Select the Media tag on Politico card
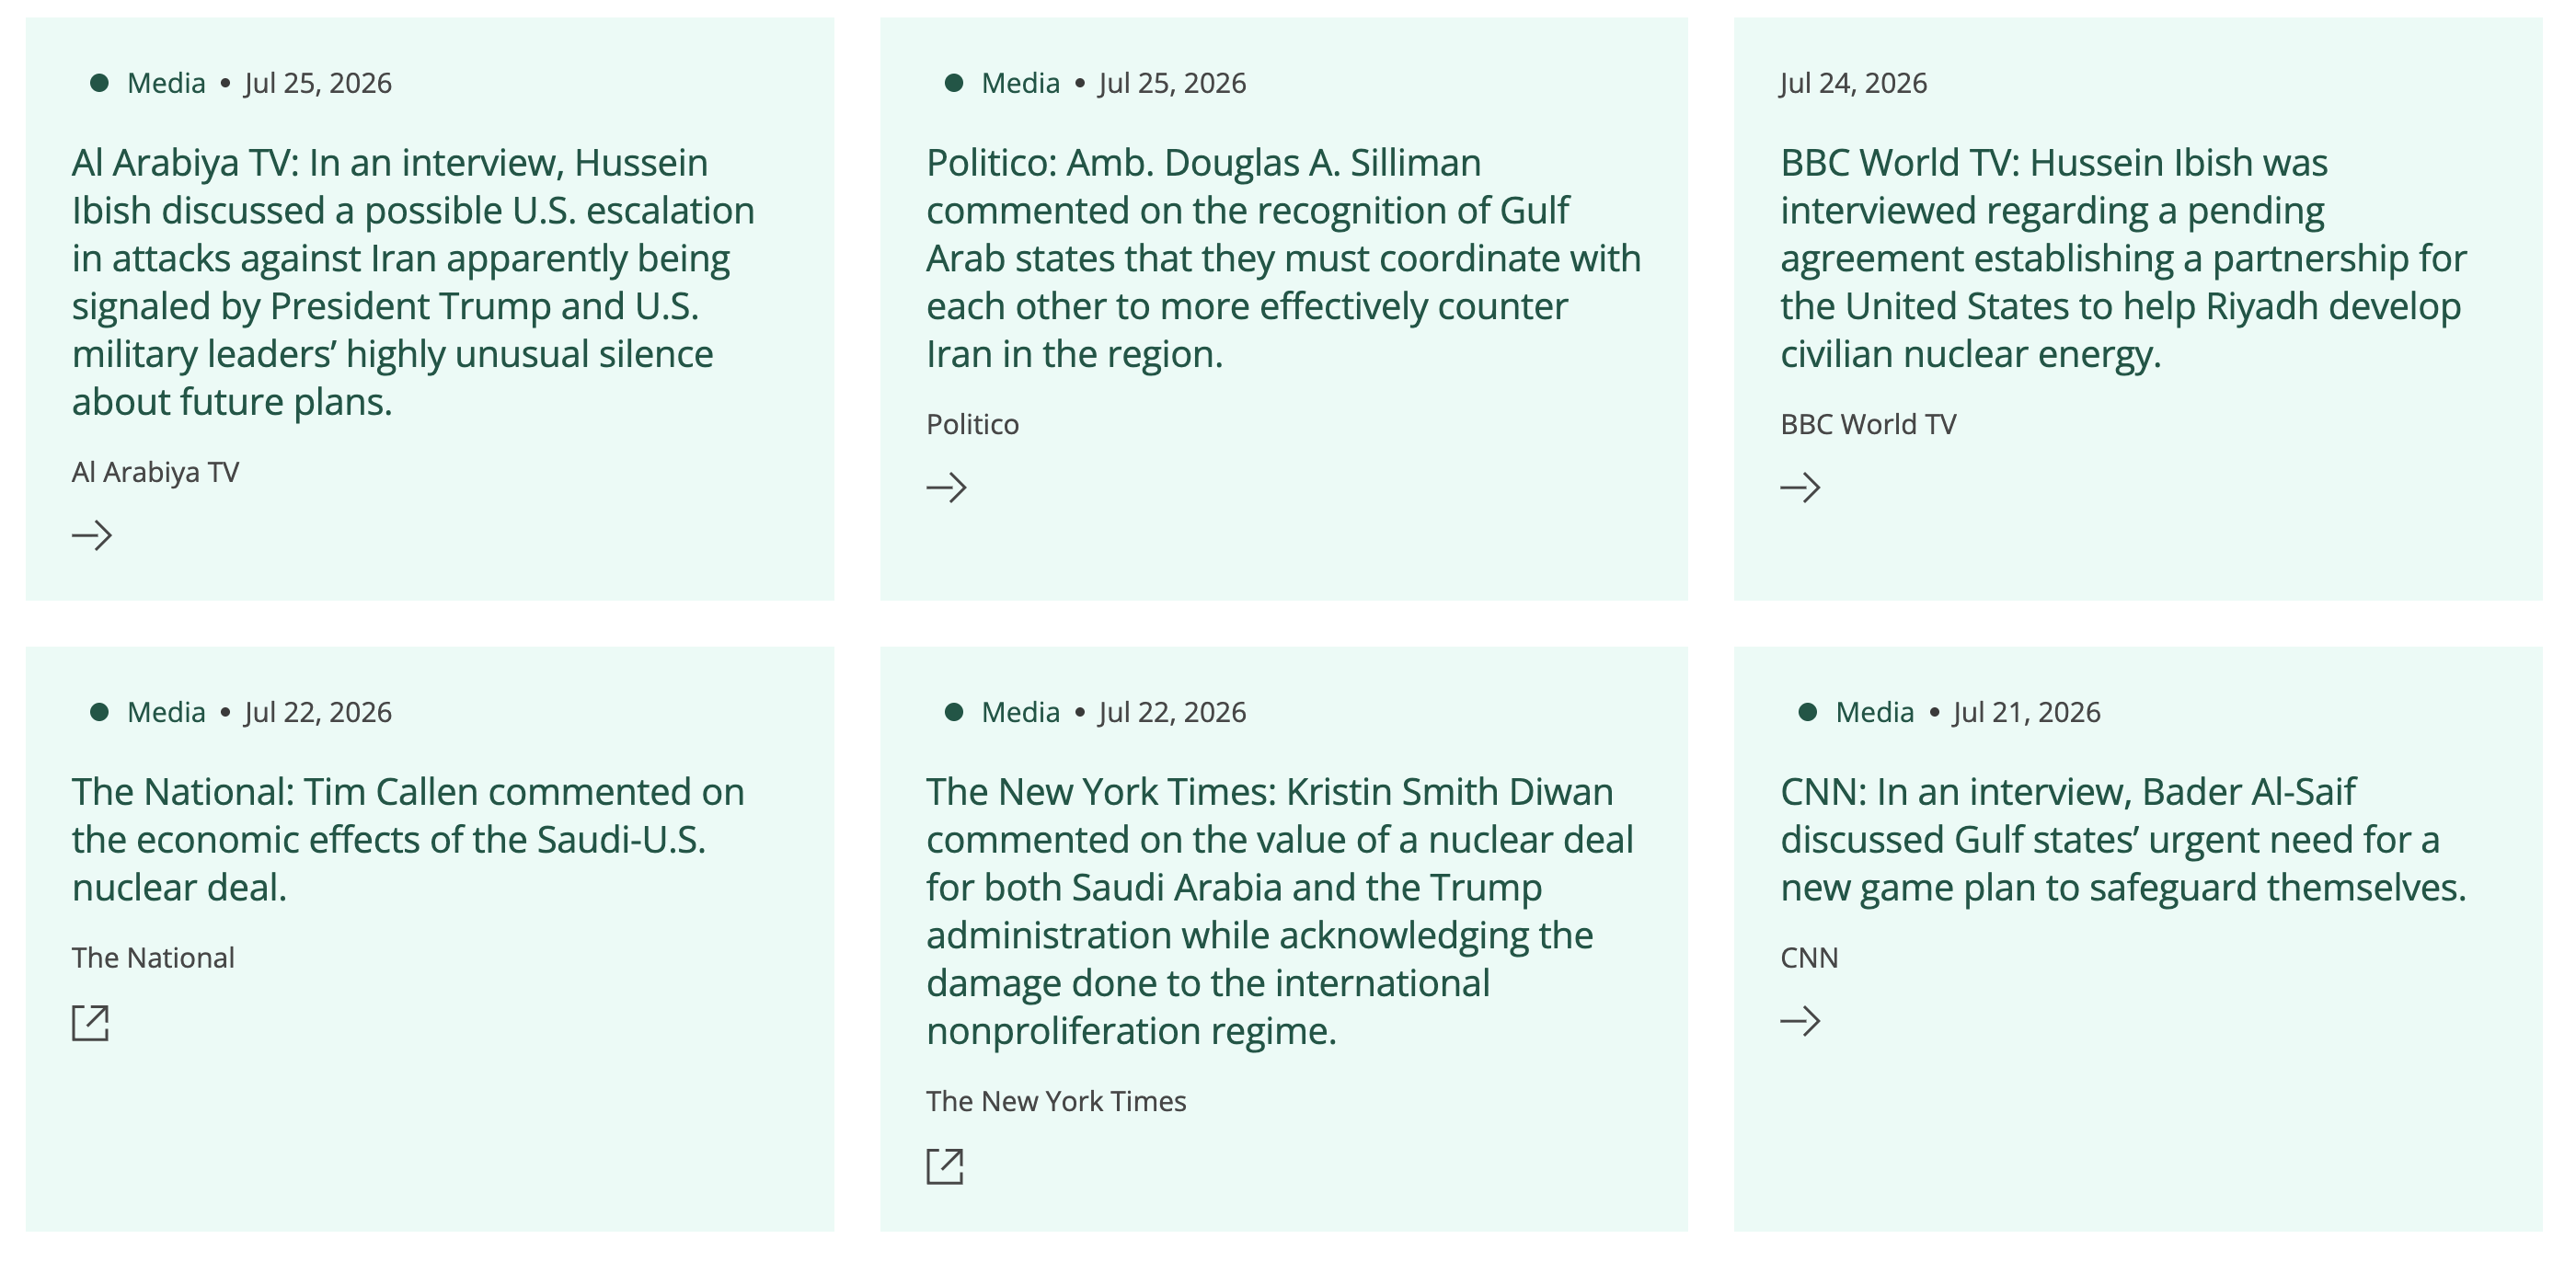 [1020, 83]
